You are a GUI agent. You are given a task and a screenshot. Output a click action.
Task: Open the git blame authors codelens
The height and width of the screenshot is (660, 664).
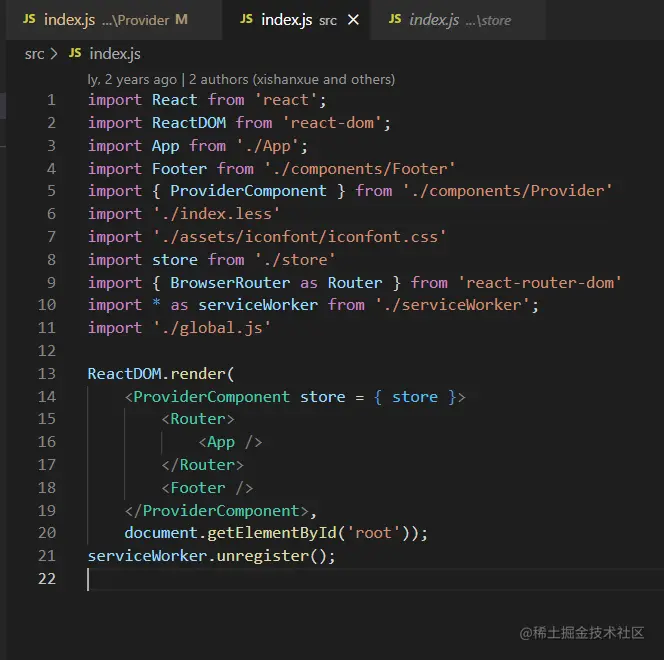(x=241, y=80)
